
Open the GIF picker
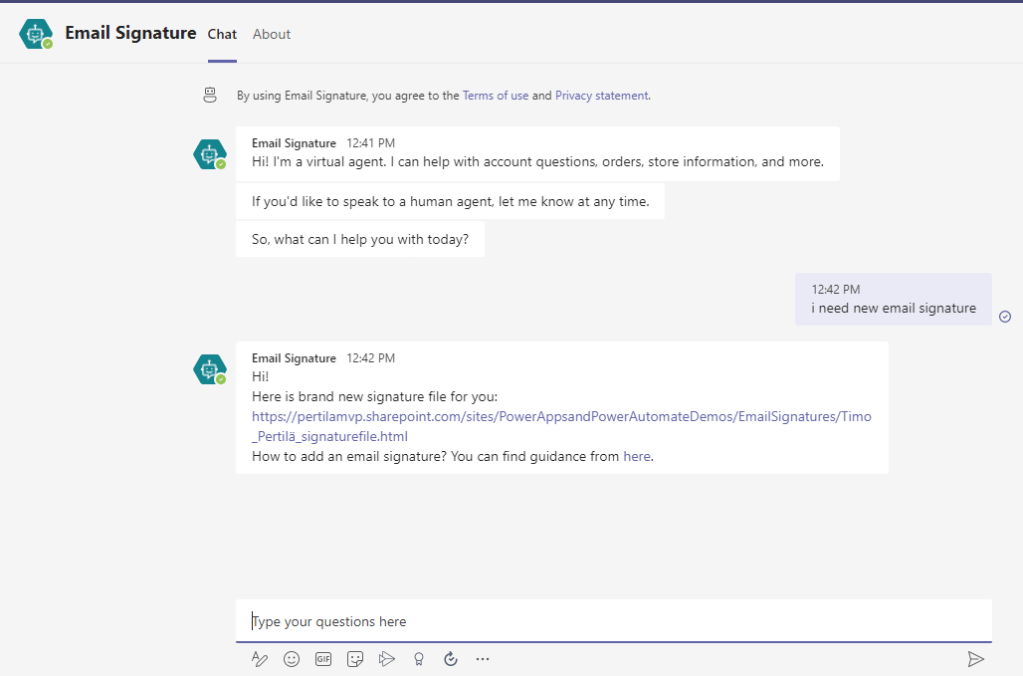(x=323, y=659)
